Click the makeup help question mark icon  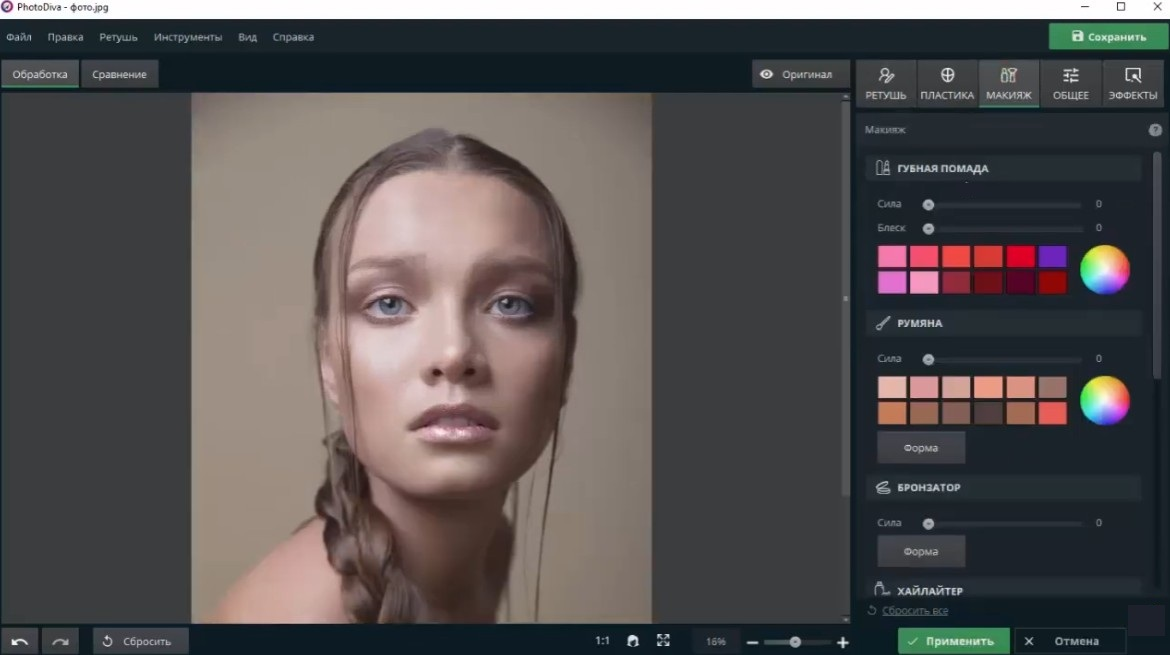[x=1155, y=130]
